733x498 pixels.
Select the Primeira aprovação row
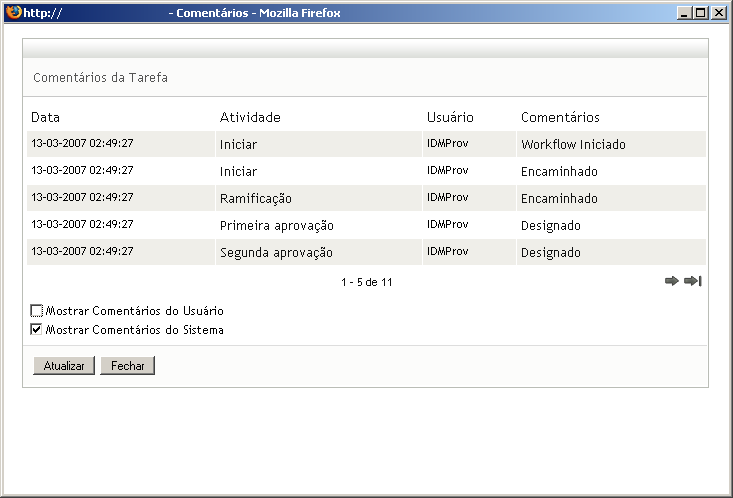277,225
